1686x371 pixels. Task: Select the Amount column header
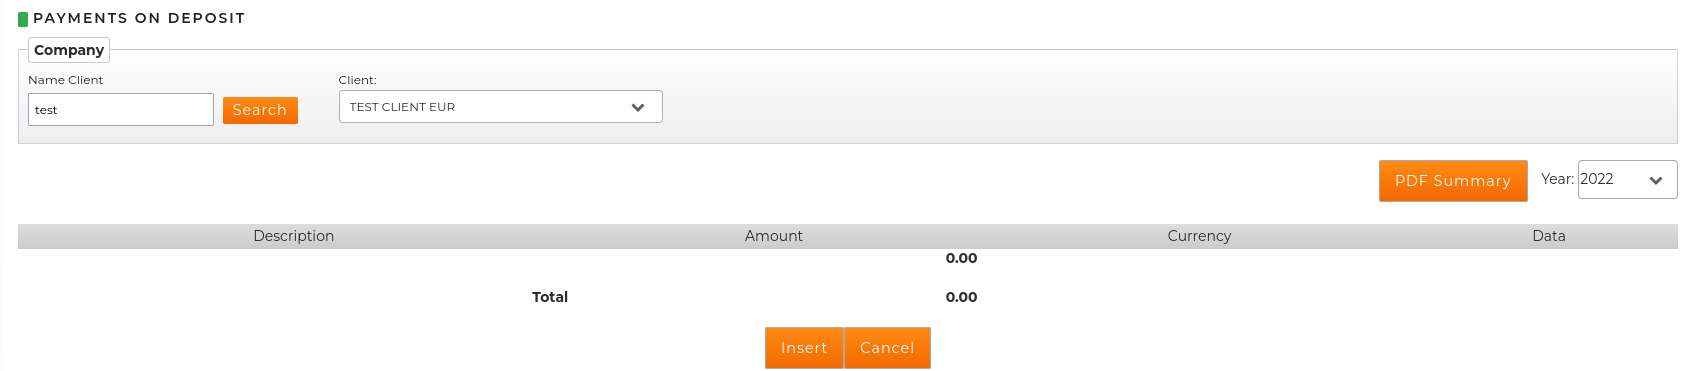(774, 236)
